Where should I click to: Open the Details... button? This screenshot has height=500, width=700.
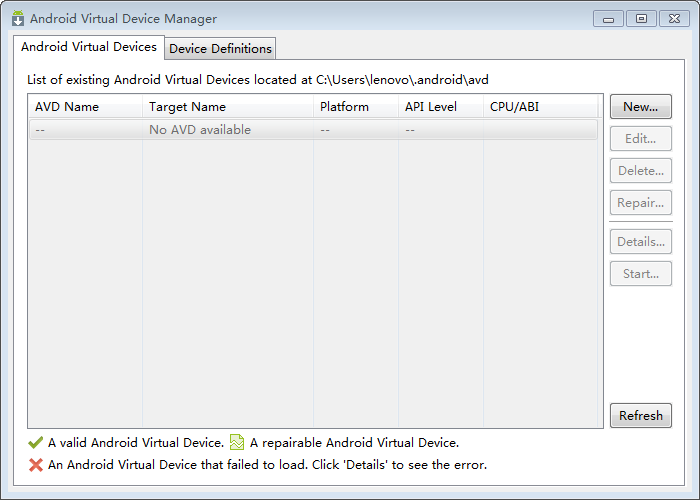pos(641,242)
